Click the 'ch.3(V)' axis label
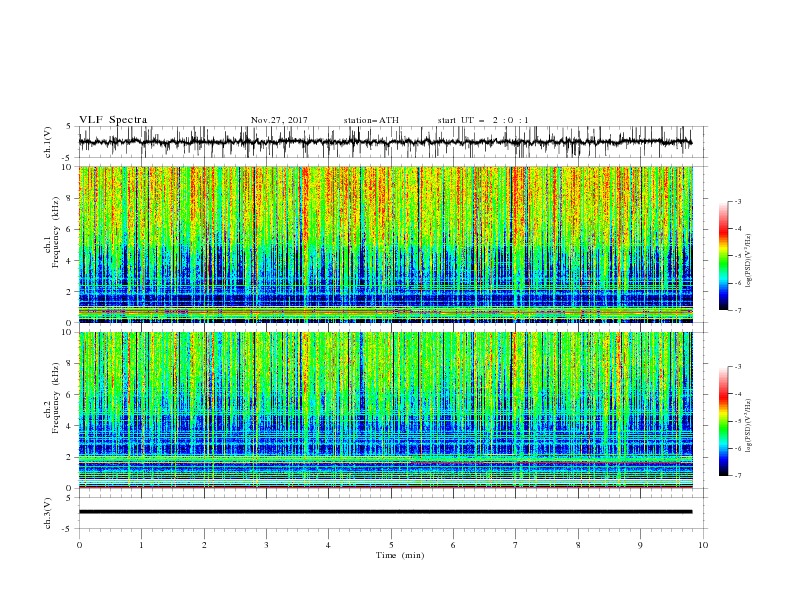This screenshot has height=612, width=792. pos(48,513)
